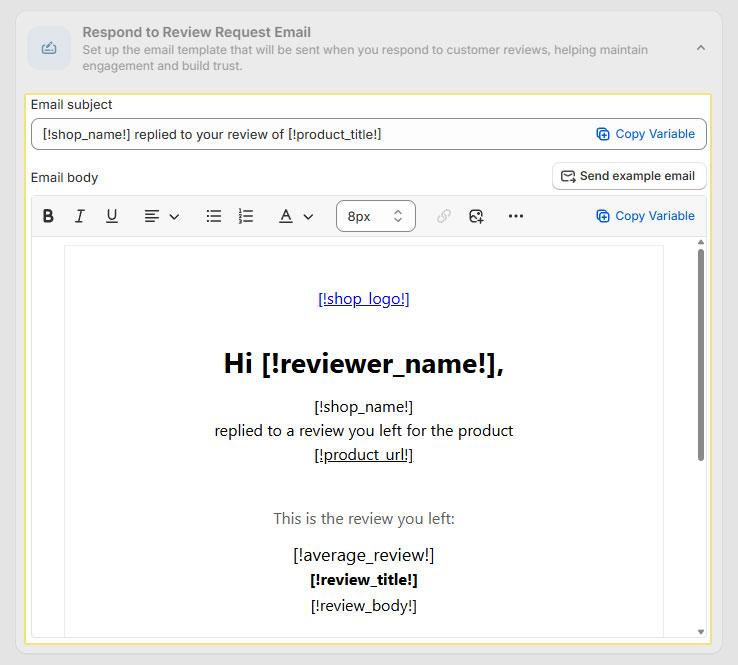Toggle bold formatting in the email body toolbar
738x665 pixels.
coord(48,216)
